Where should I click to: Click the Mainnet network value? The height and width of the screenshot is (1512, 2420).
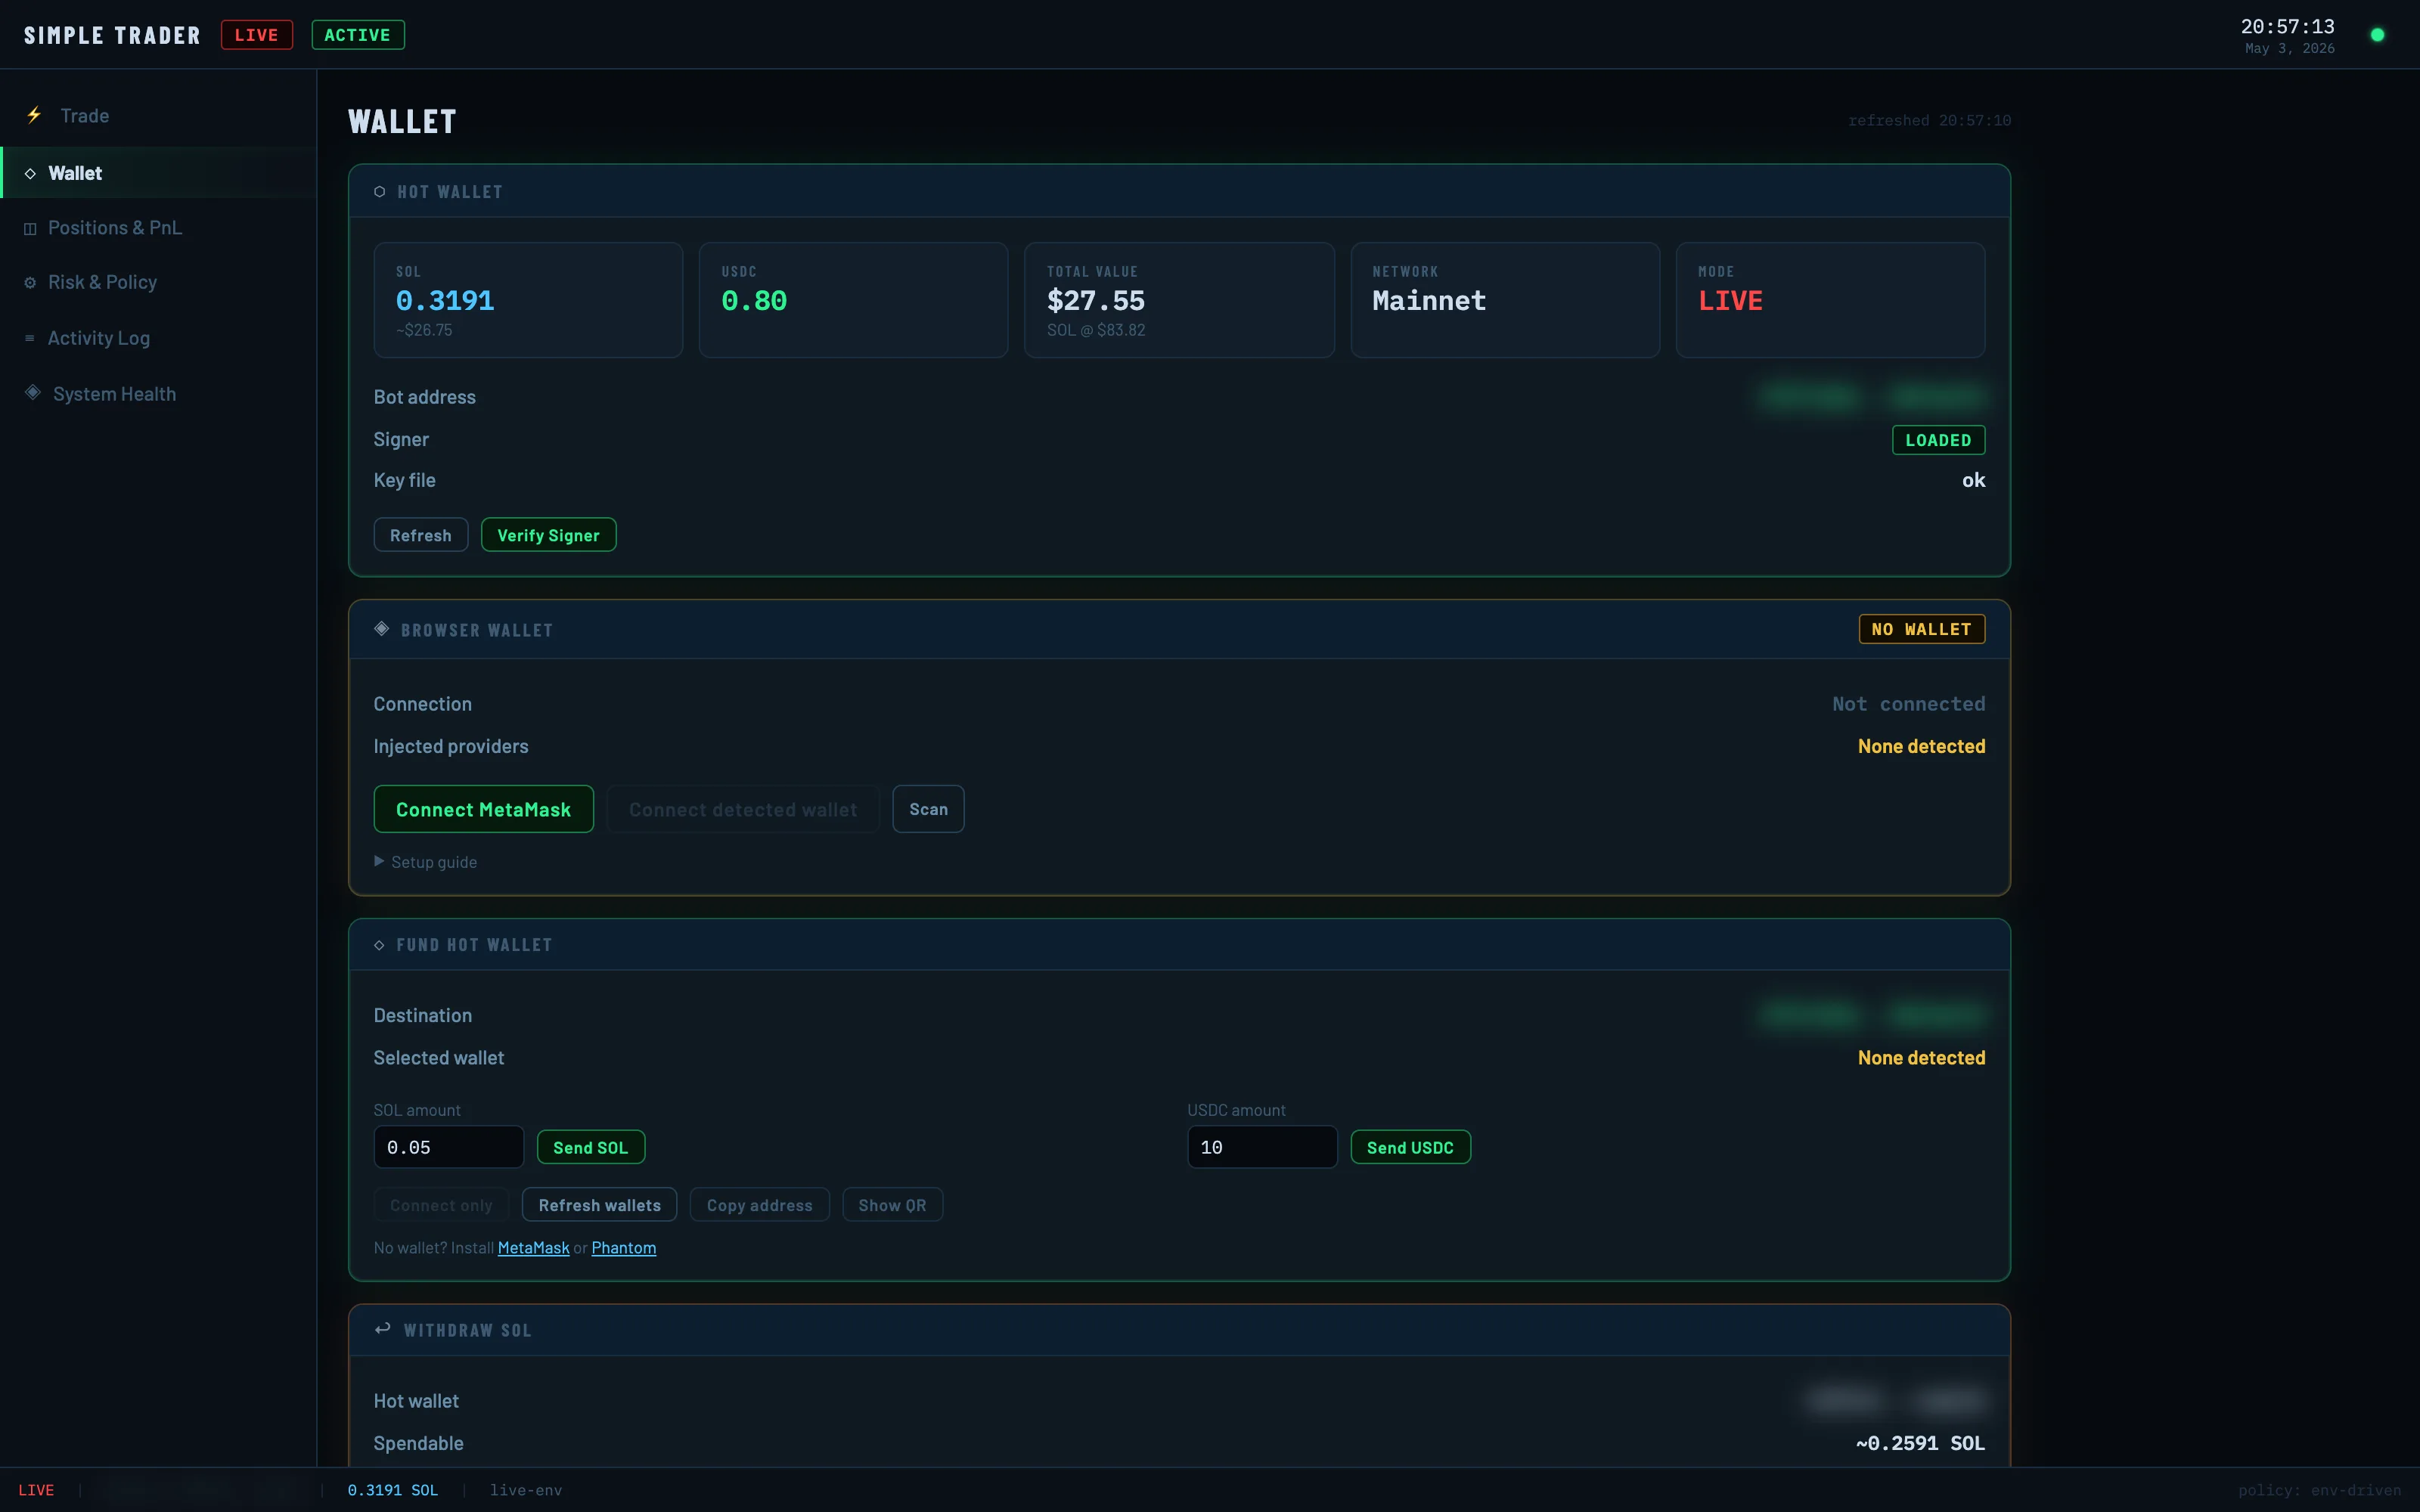click(x=1429, y=301)
